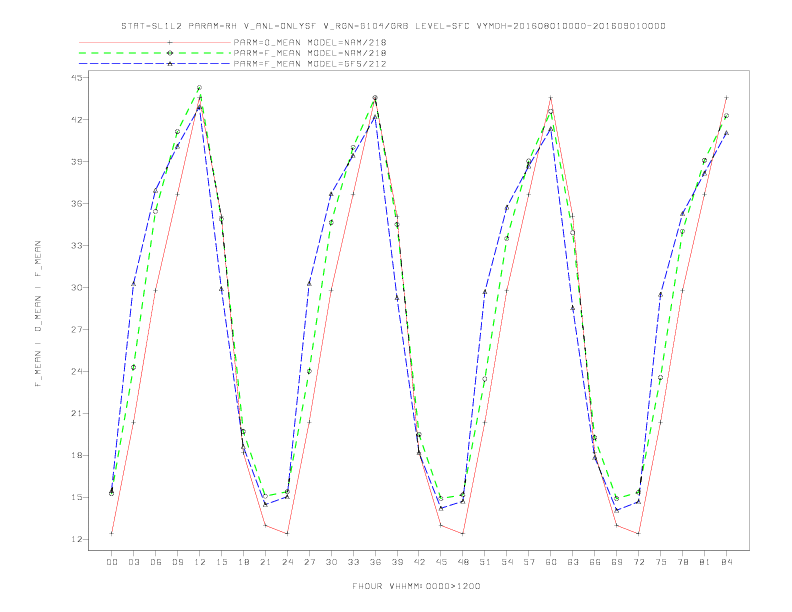Click x-axis forecast hour label 03

tap(133, 562)
